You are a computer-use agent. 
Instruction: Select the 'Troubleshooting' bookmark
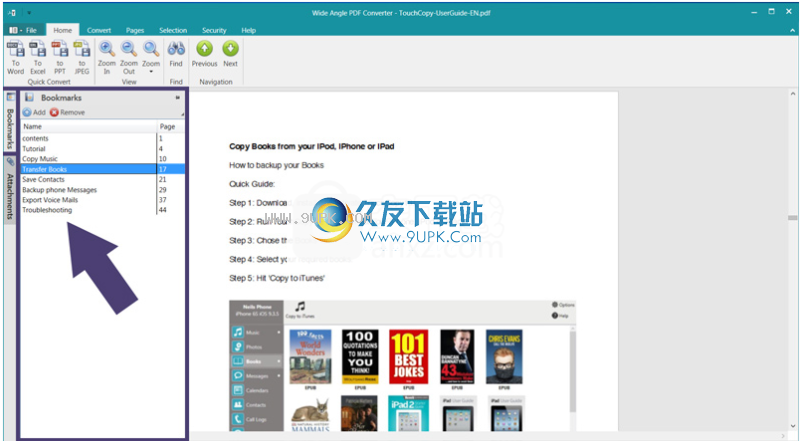click(x=47, y=210)
